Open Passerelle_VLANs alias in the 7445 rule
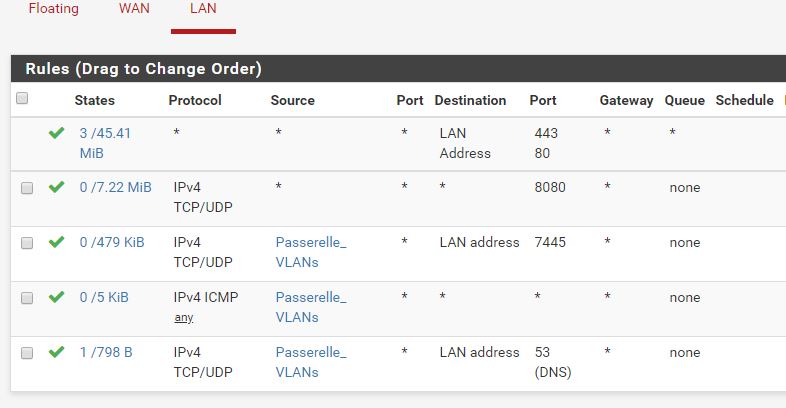786x408 pixels. [x=310, y=252]
